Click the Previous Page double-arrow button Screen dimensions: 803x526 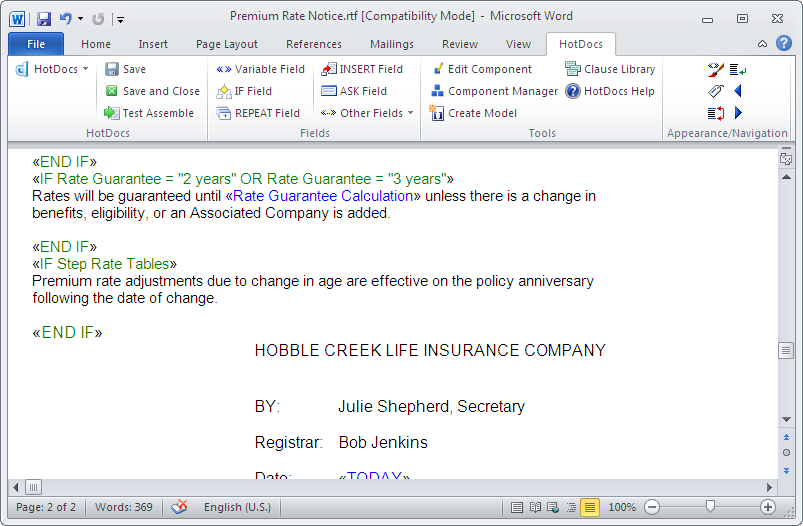[x=786, y=437]
